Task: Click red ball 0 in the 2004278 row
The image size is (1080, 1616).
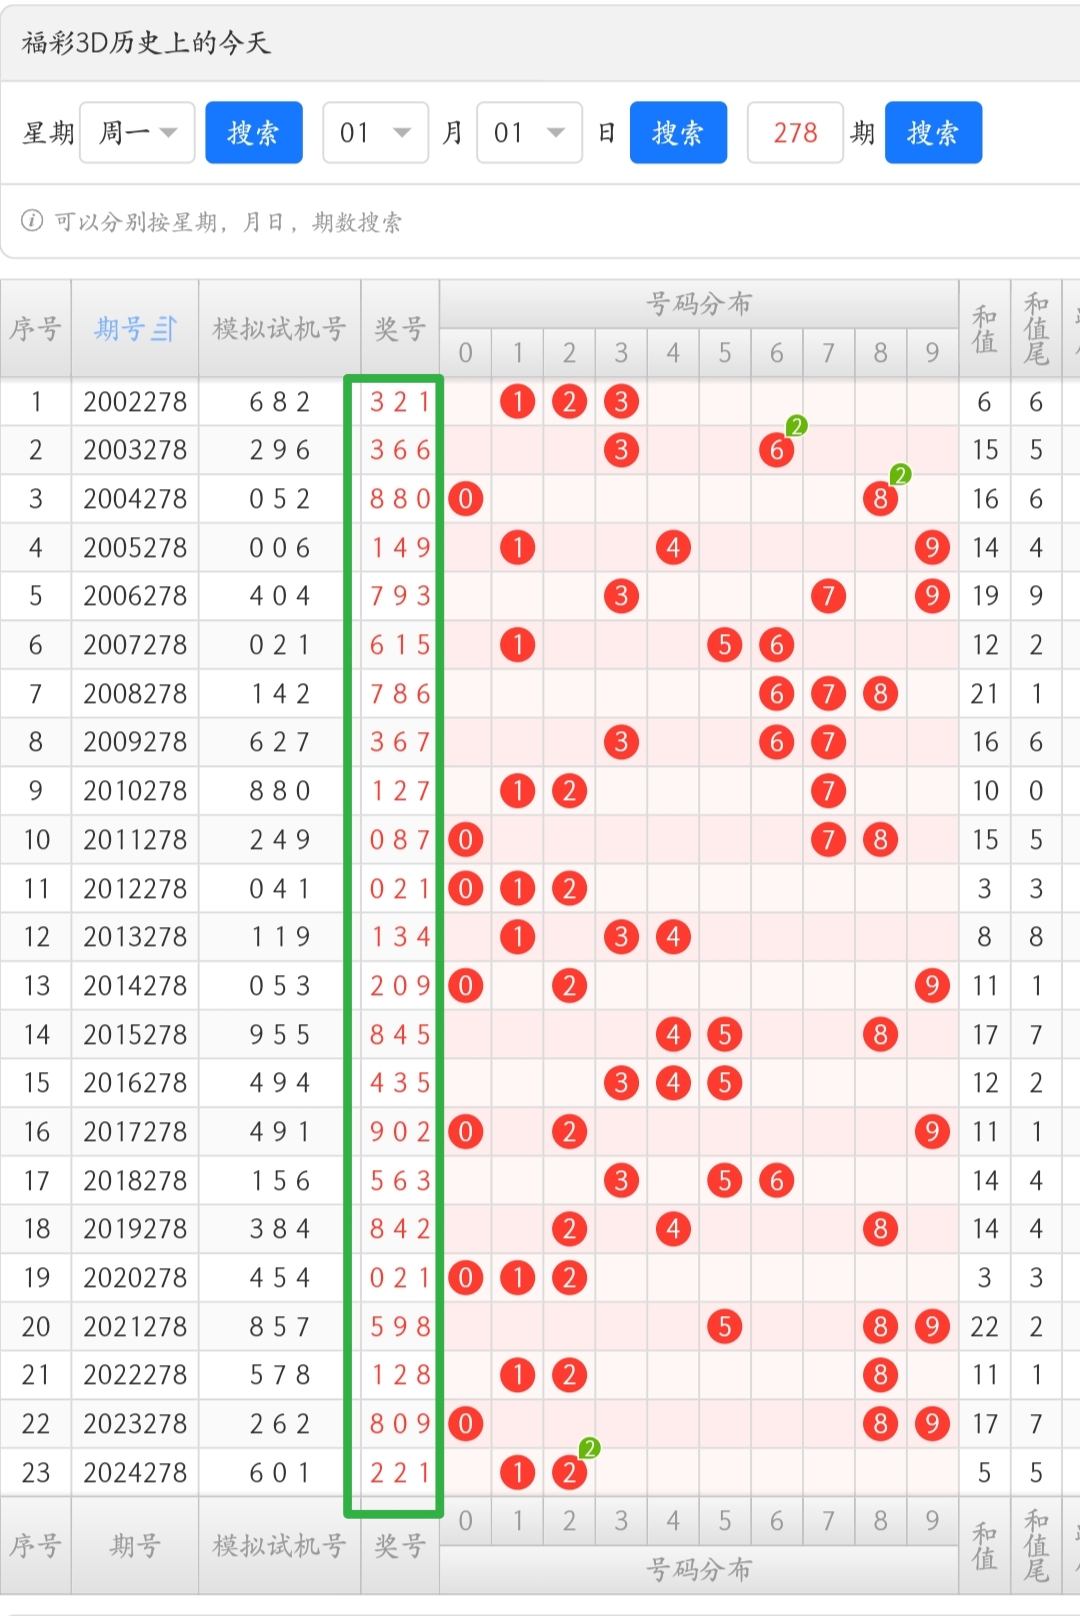Action: pyautogui.click(x=466, y=499)
